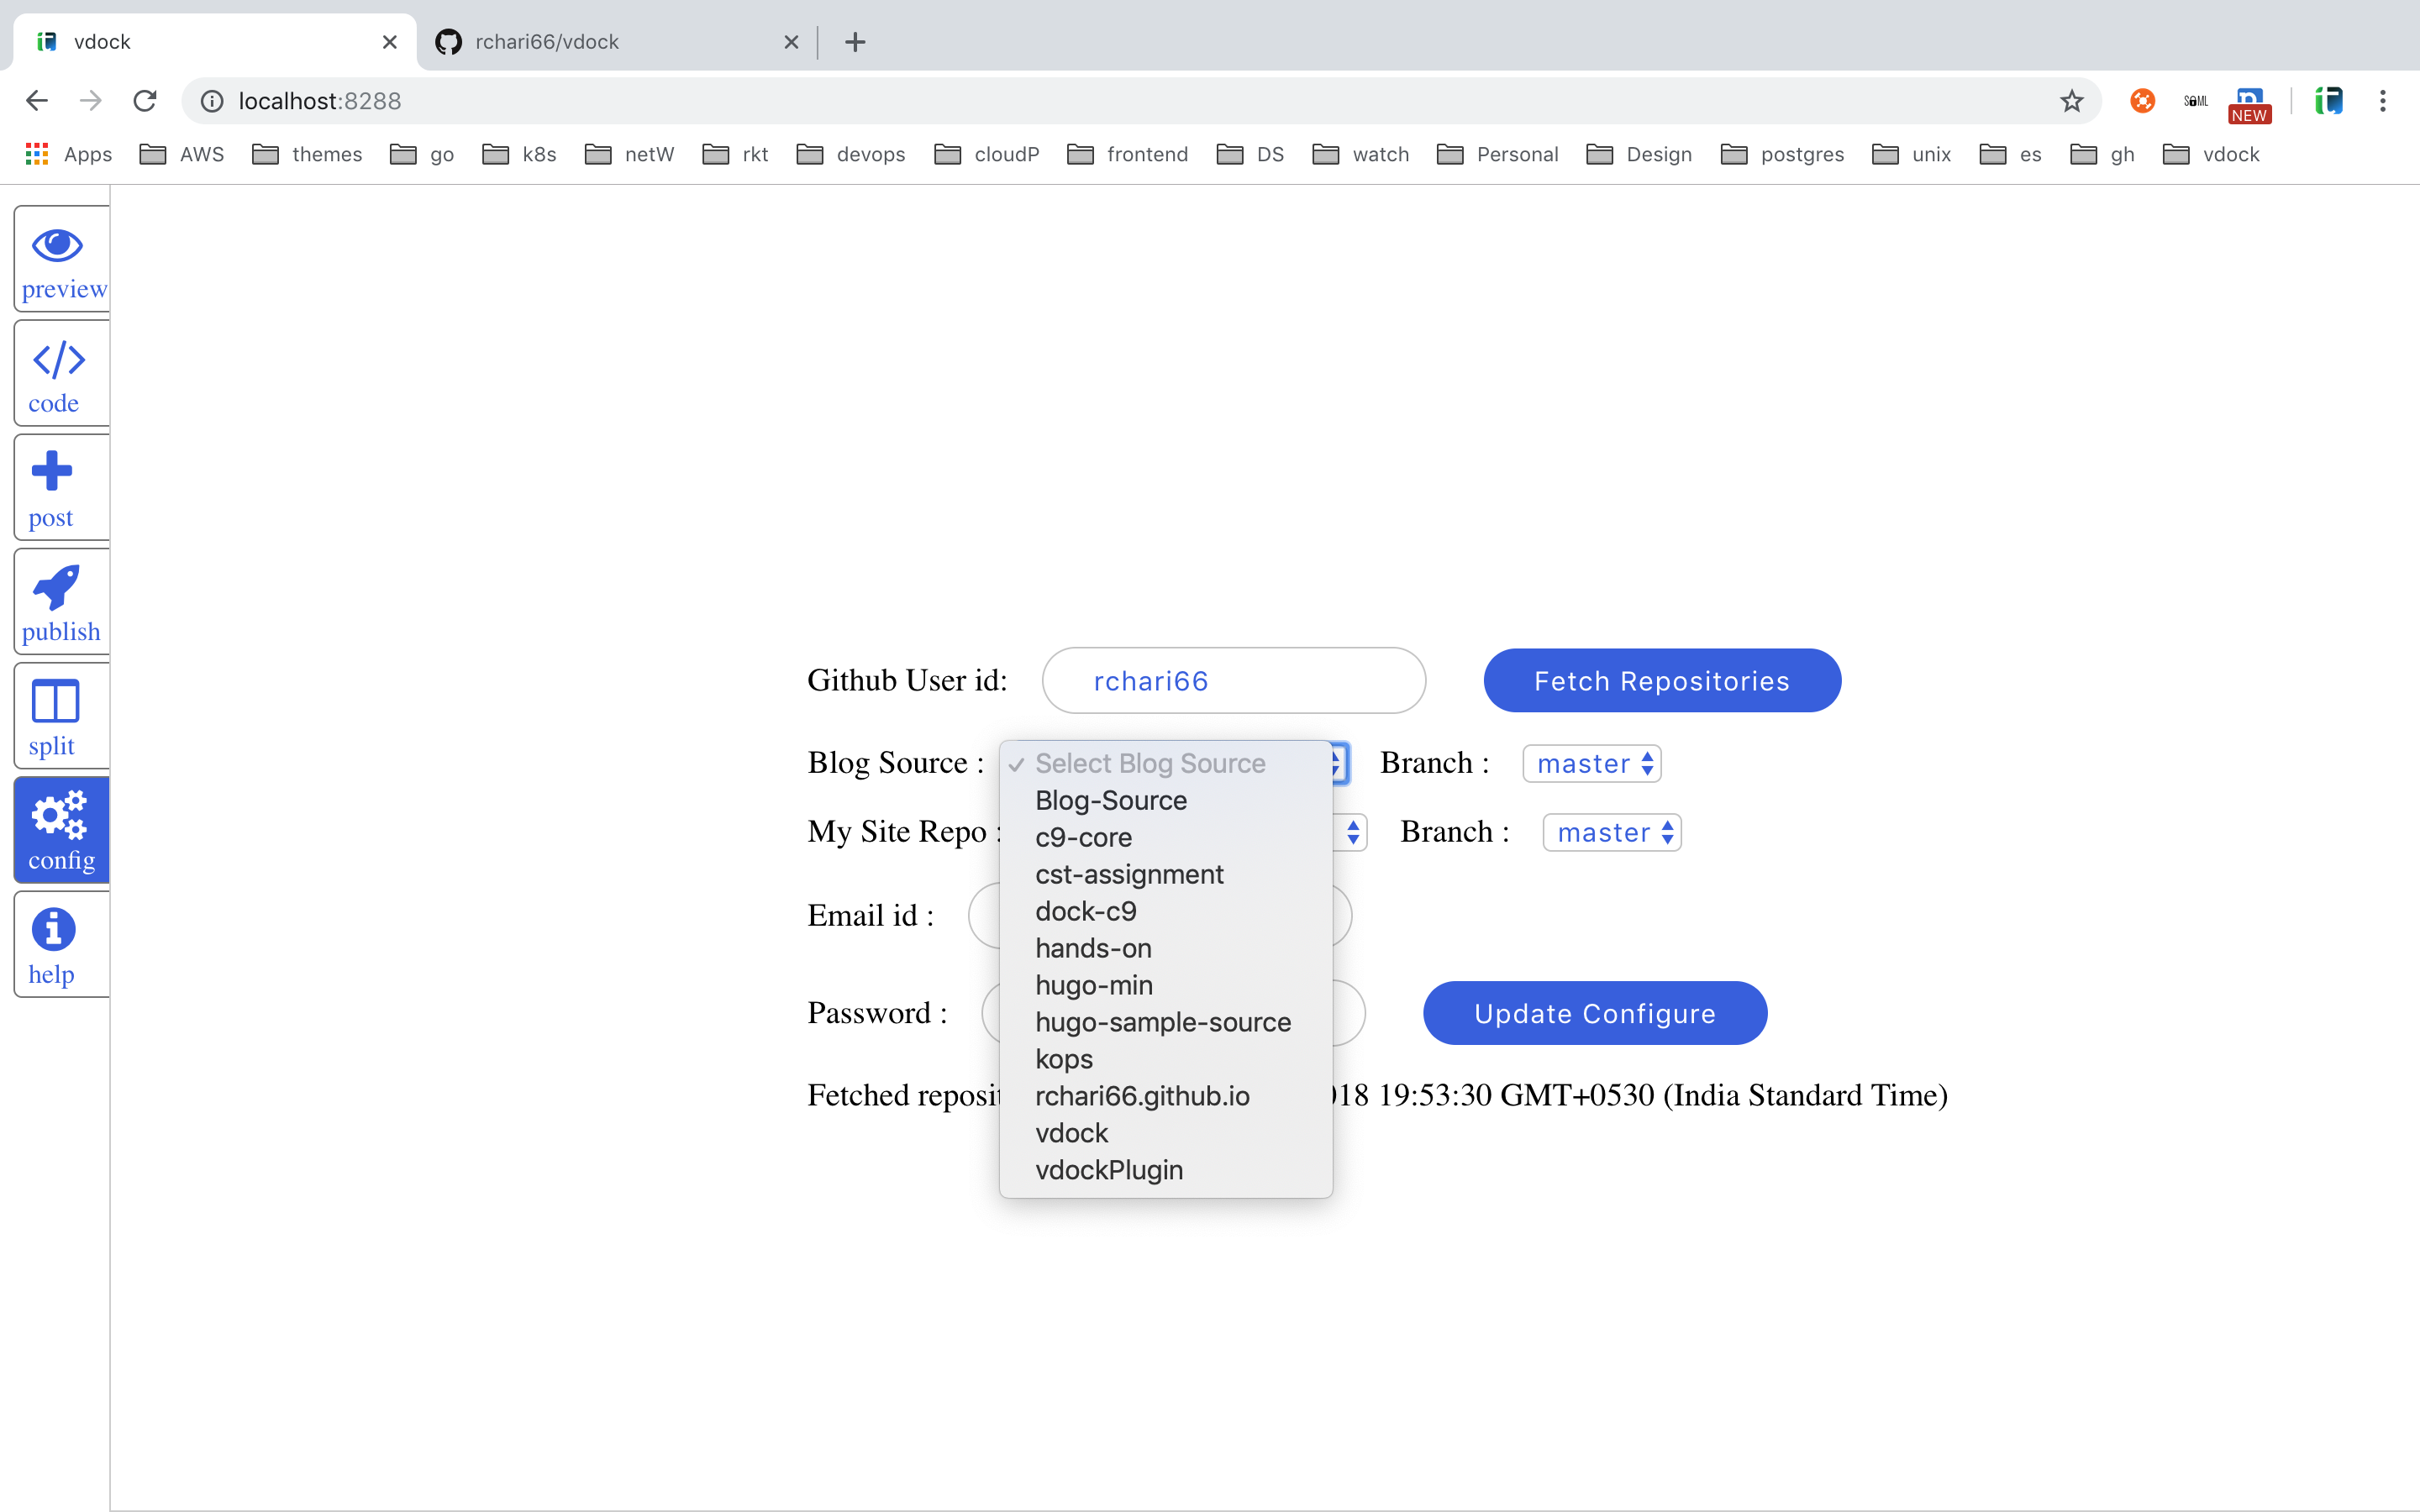Viewport: 2420px width, 1512px height.
Task: Reload the page with refresh icon
Action: pyautogui.click(x=146, y=101)
